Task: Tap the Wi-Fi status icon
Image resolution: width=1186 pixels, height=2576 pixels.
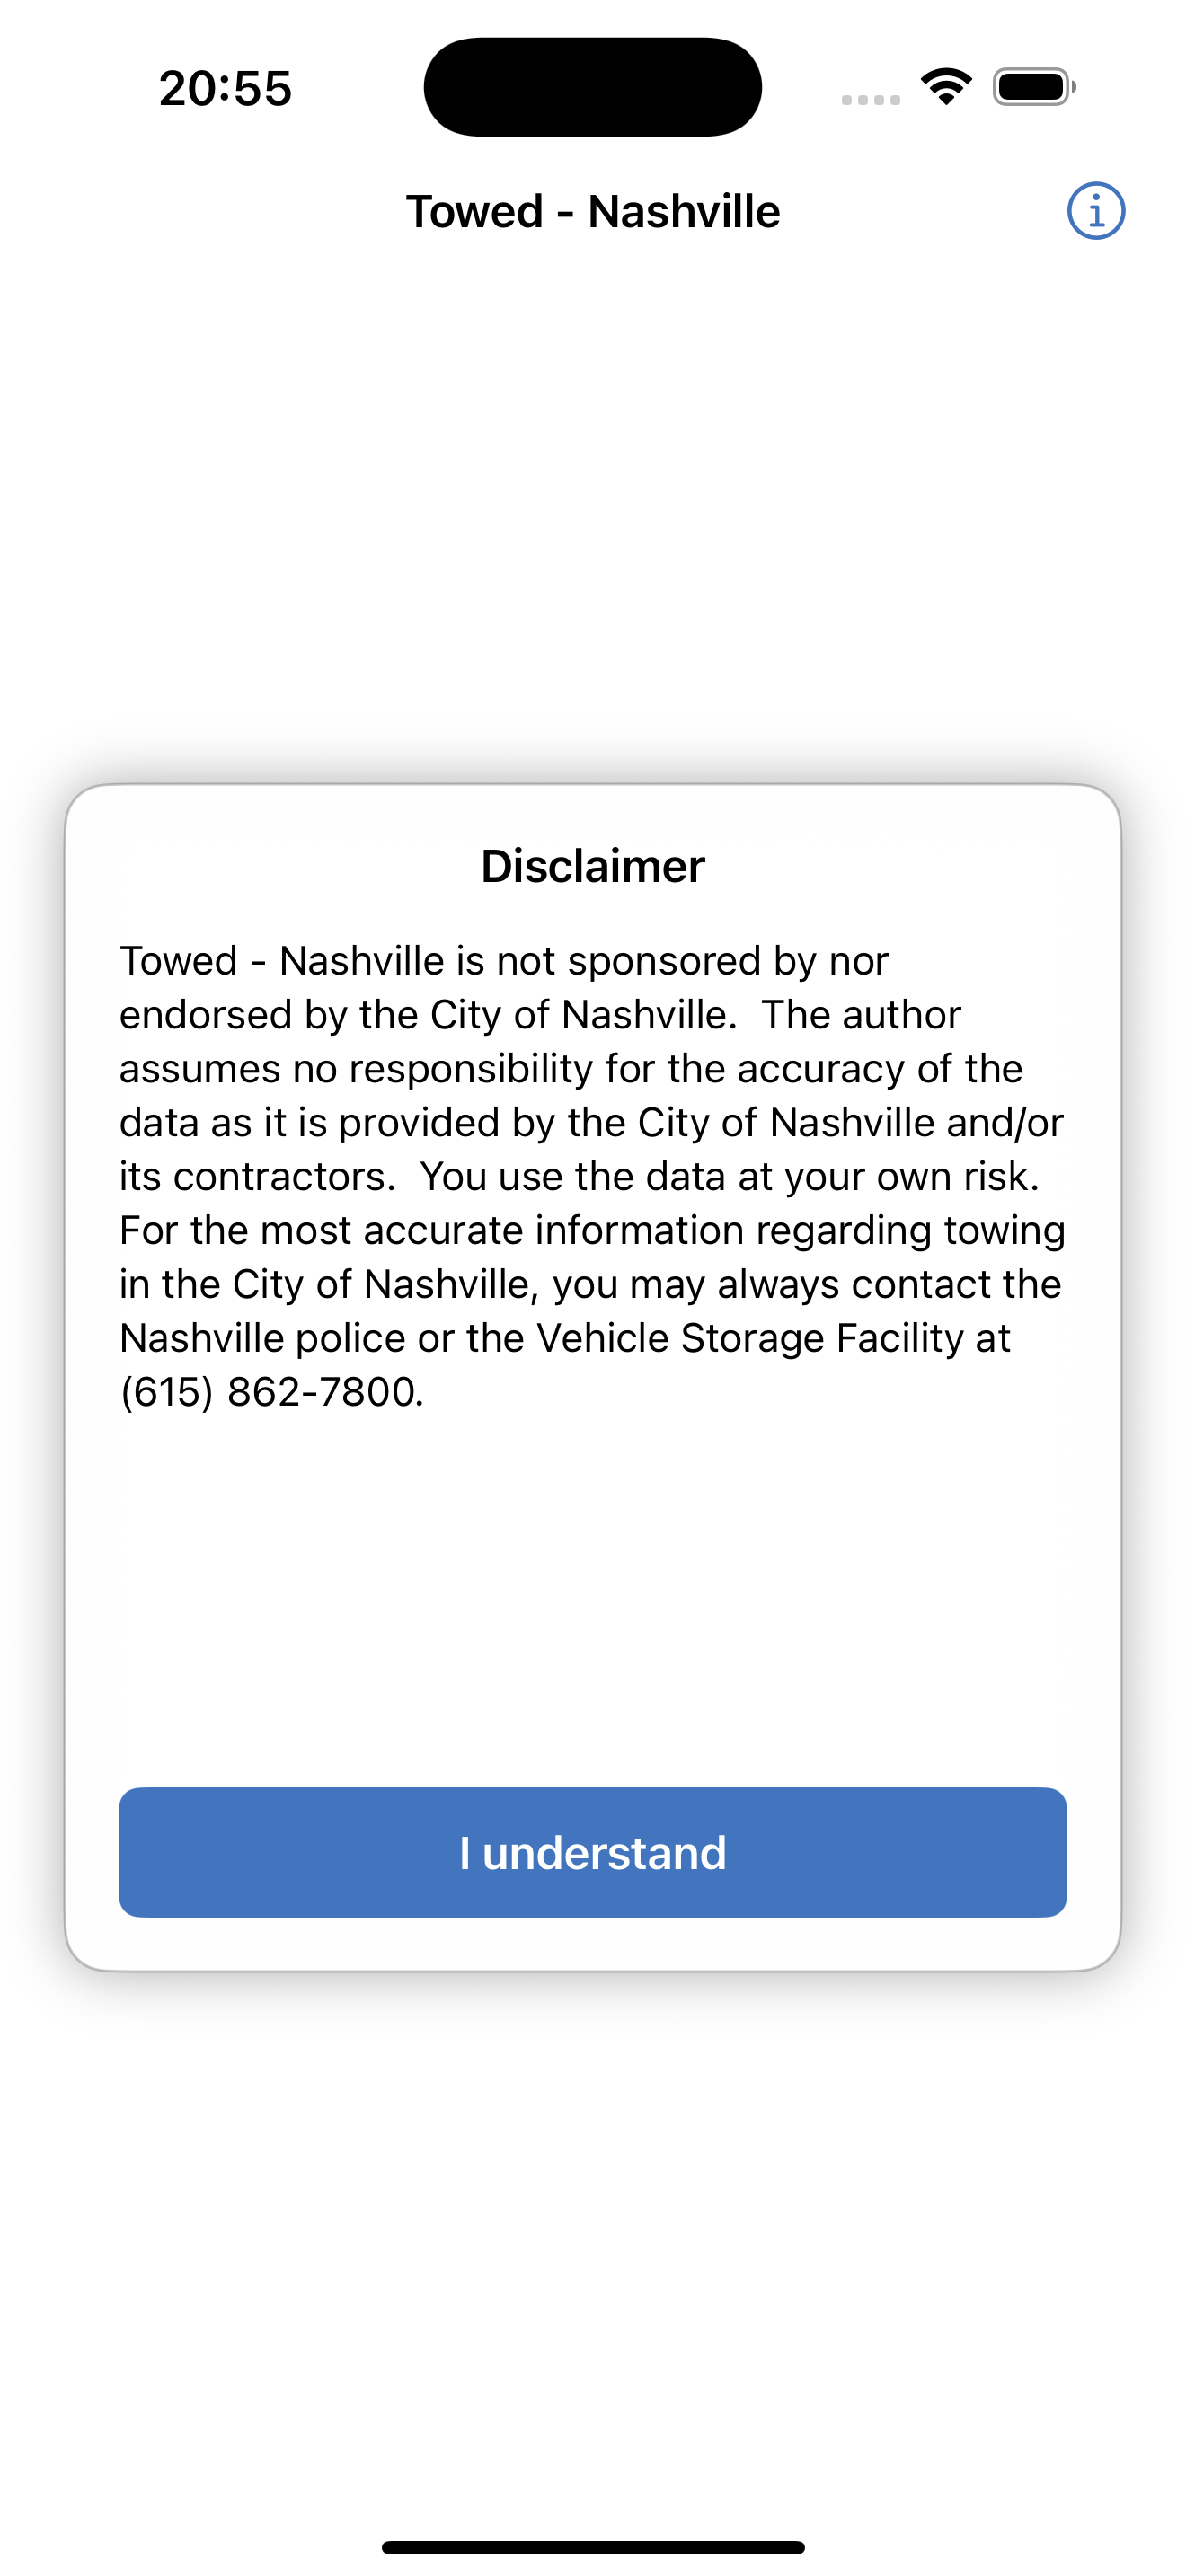Action: tap(946, 87)
